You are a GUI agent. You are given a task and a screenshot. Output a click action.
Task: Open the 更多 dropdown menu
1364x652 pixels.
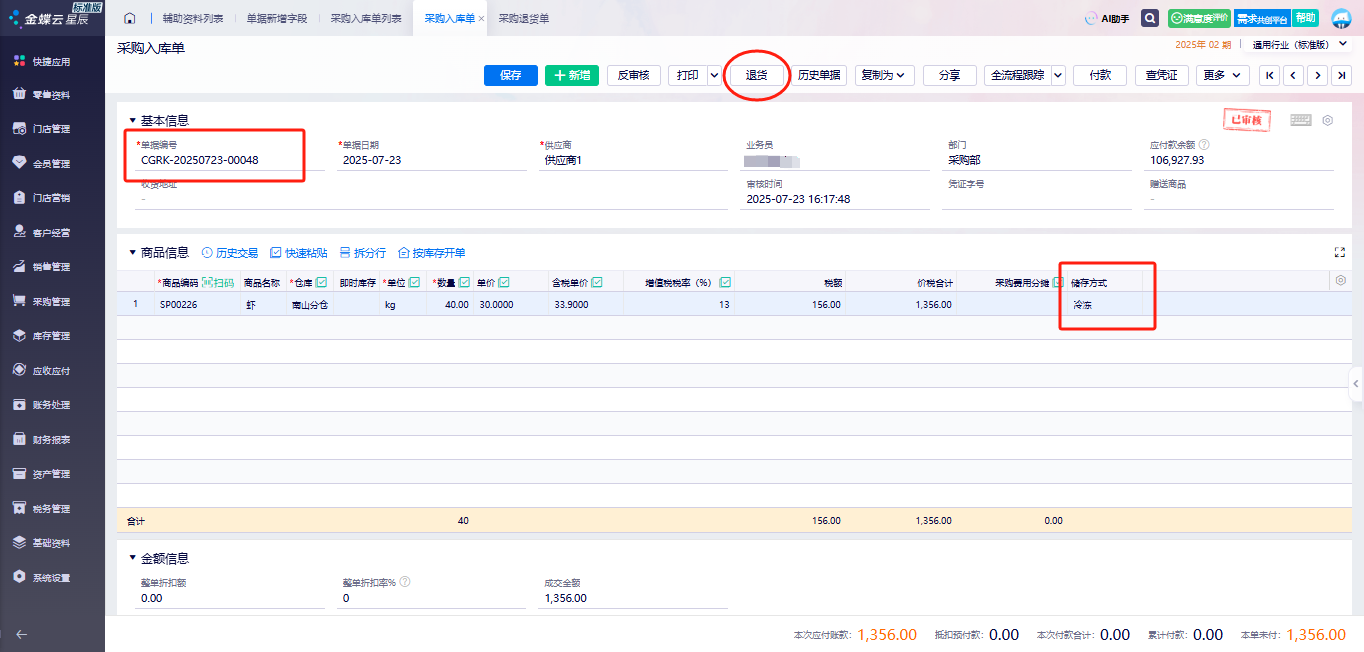pos(1222,75)
